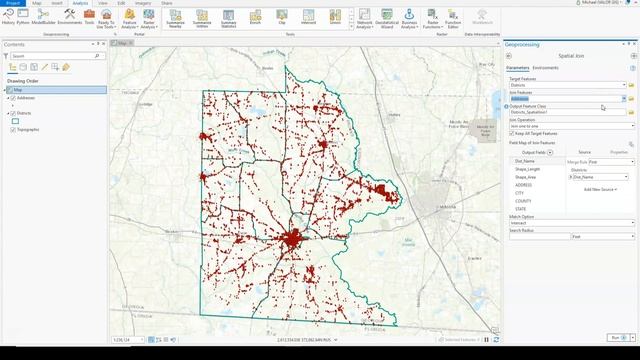Switch to the Edit ribbon tab

coord(121,3)
